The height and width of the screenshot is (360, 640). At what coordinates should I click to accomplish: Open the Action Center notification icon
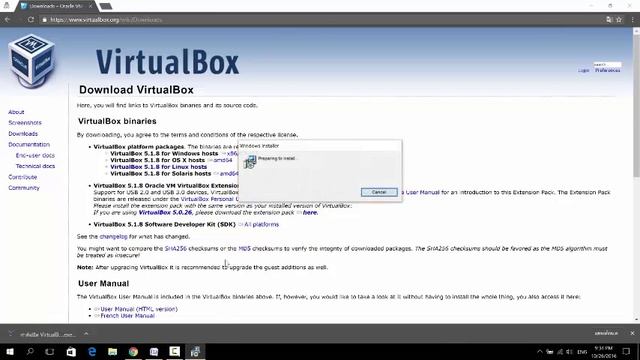click(x=626, y=351)
